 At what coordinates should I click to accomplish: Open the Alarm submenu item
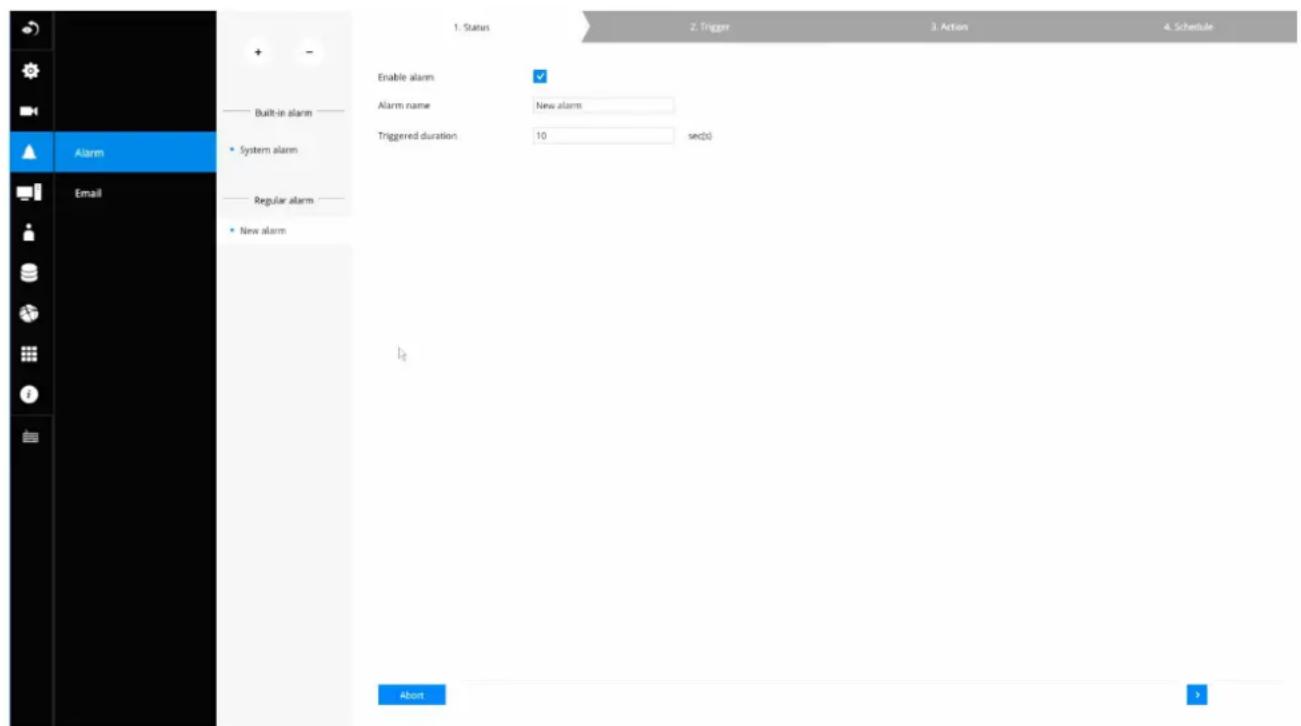tap(135, 152)
